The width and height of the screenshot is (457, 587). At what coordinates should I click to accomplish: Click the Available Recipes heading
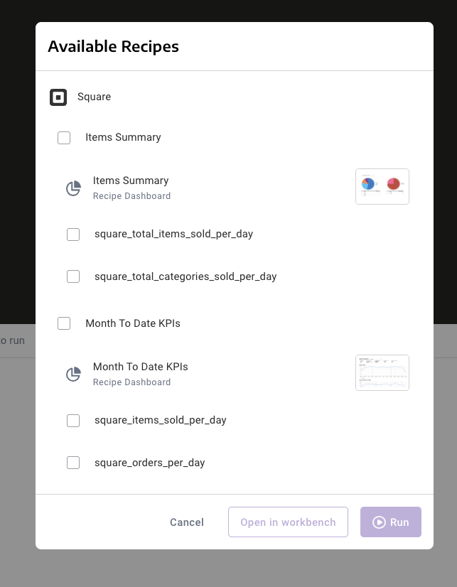point(113,47)
